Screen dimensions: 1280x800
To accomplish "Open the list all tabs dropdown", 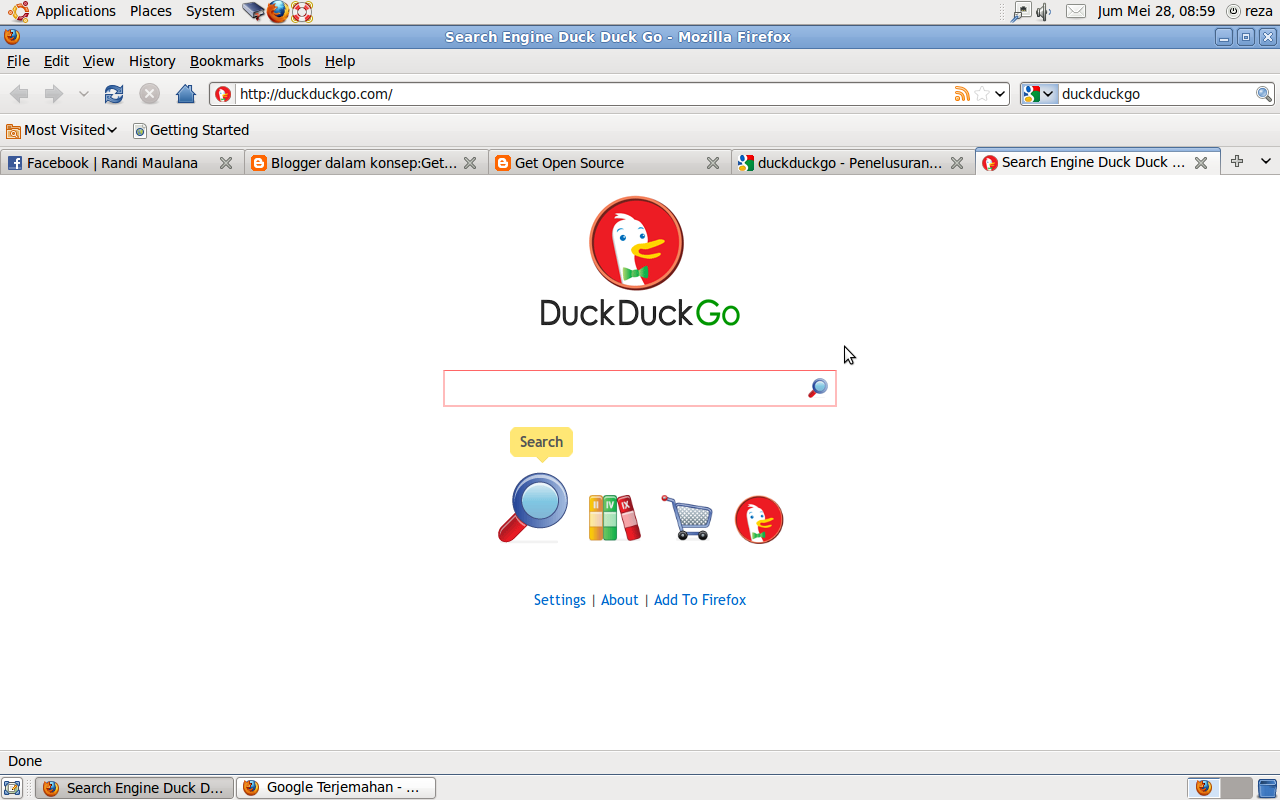I will [x=1266, y=161].
